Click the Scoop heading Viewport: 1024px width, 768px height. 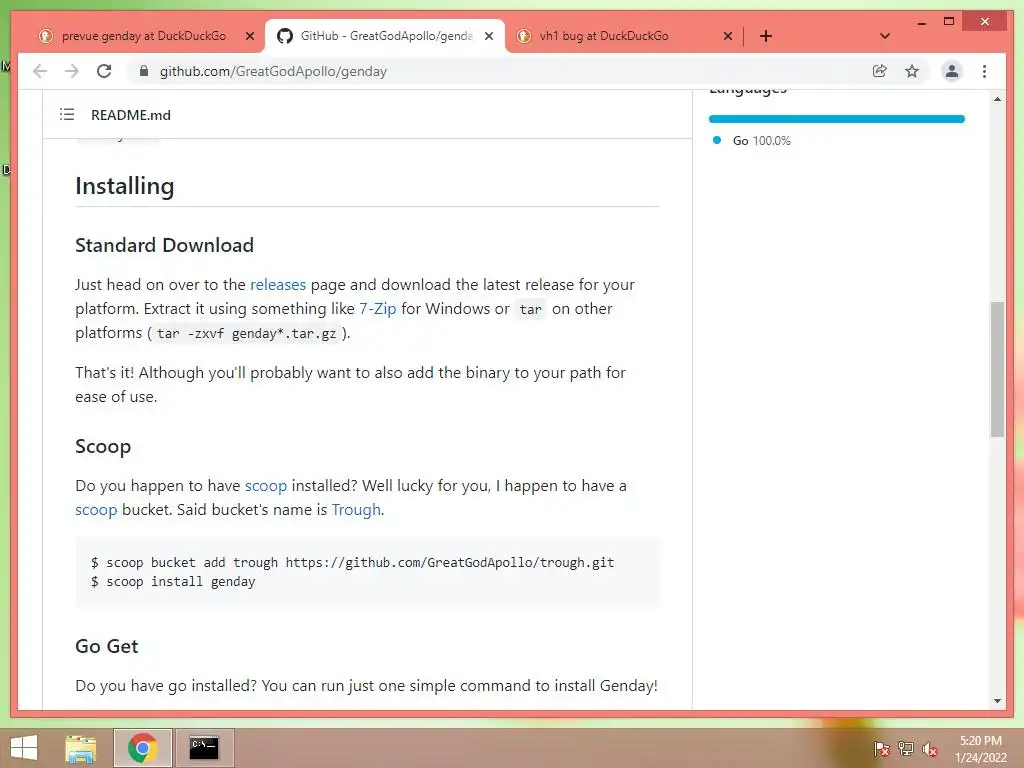tap(103, 447)
